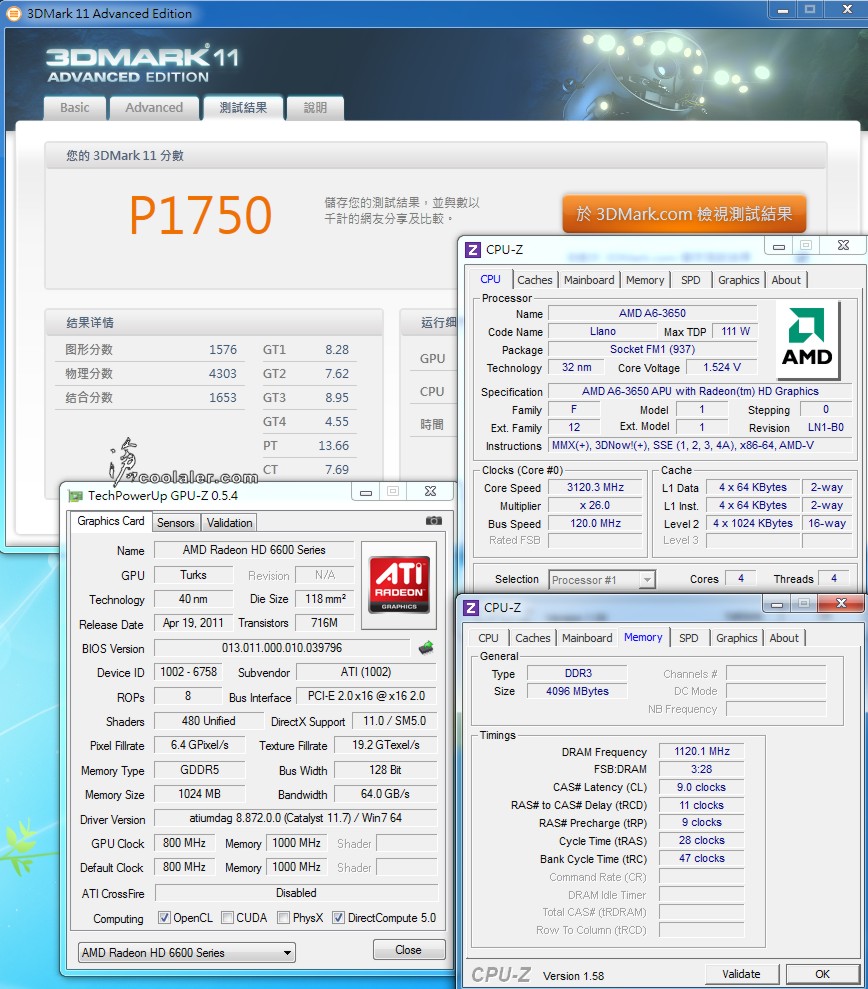Open the 測試結果 tab in 3DMark
The height and width of the screenshot is (989, 868).
coord(243,108)
